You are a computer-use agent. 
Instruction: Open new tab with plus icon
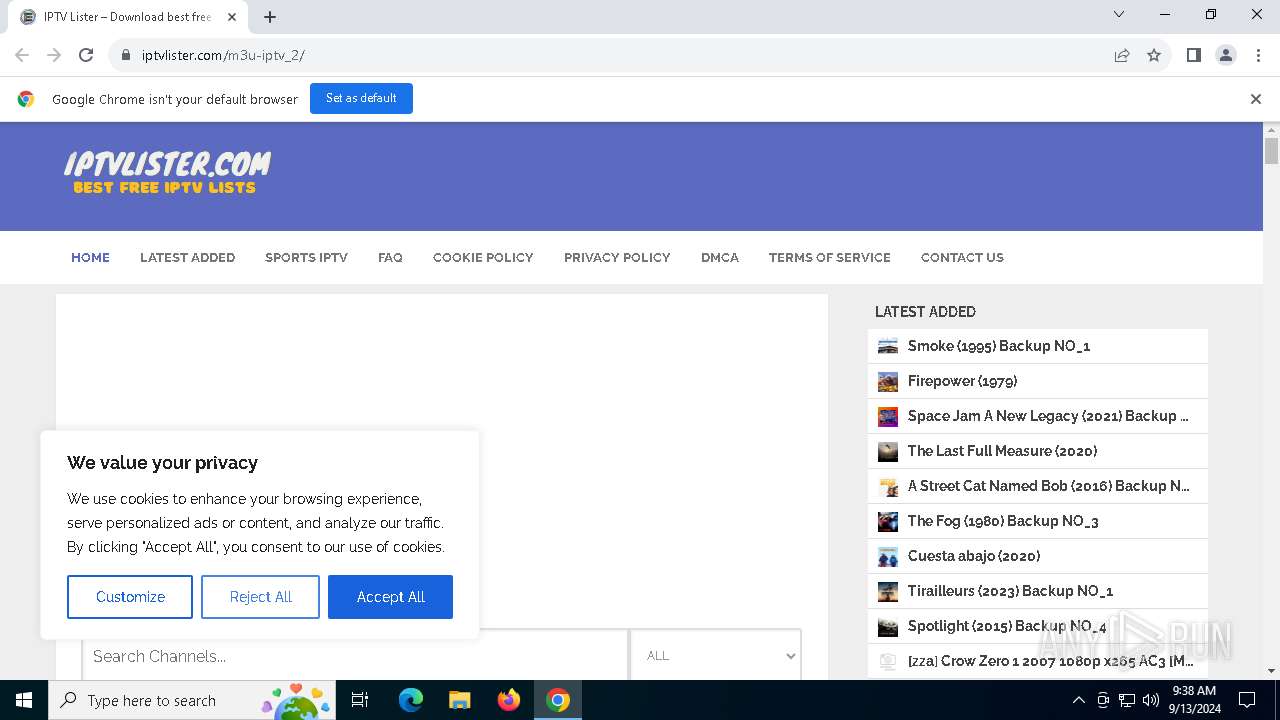click(x=270, y=17)
